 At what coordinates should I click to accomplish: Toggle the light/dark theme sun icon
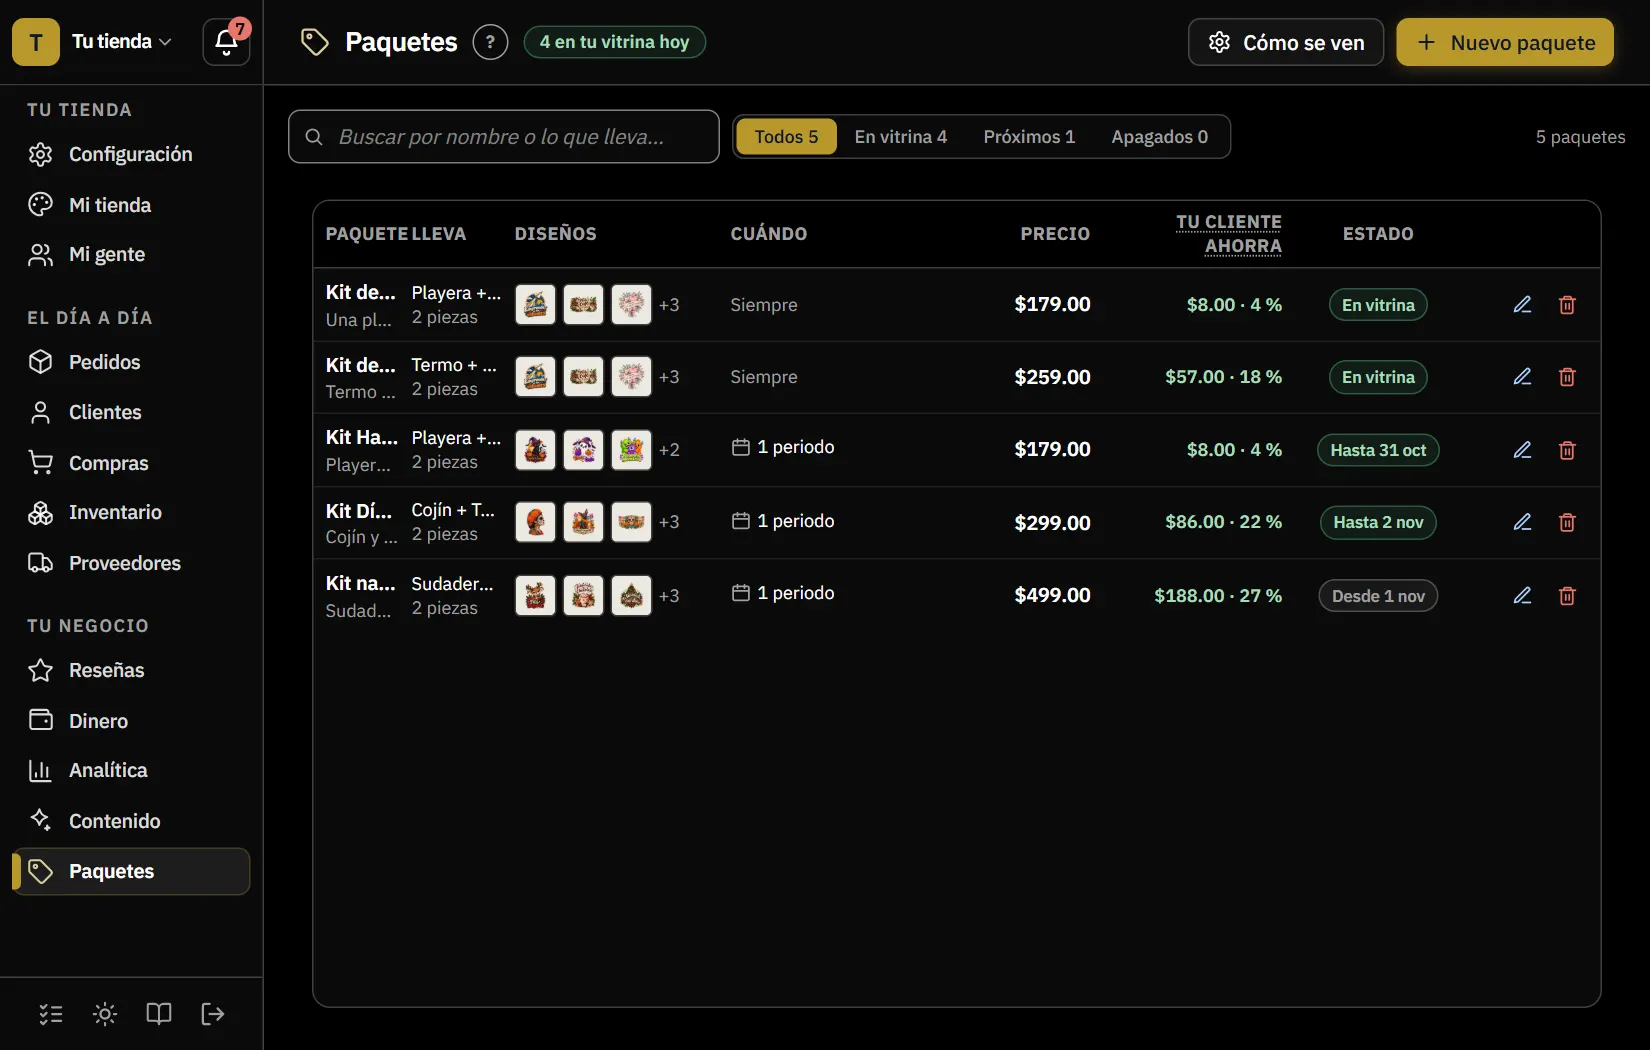pos(105,1014)
